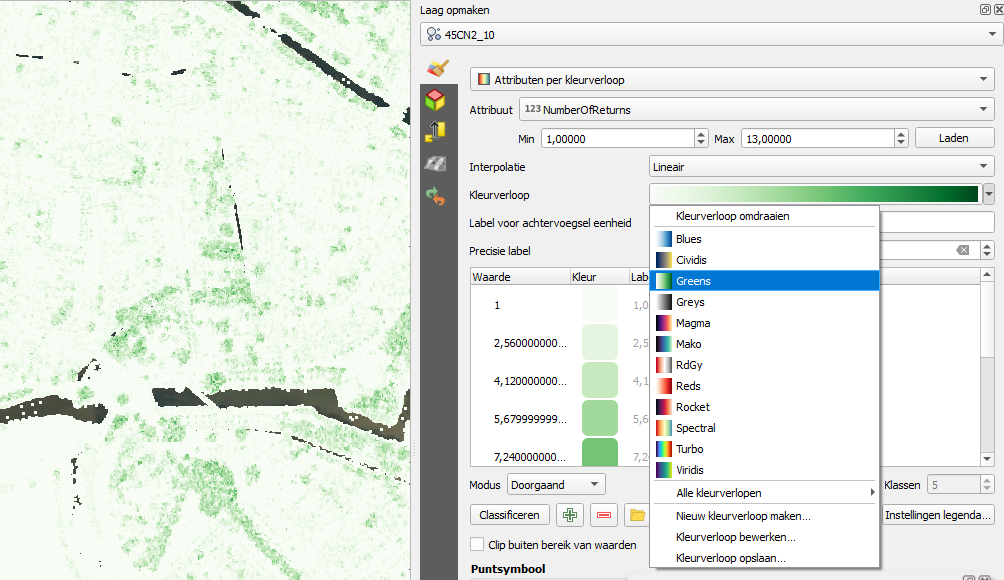
Task: Open the Symbology paintbrush tab
Action: (x=436, y=68)
